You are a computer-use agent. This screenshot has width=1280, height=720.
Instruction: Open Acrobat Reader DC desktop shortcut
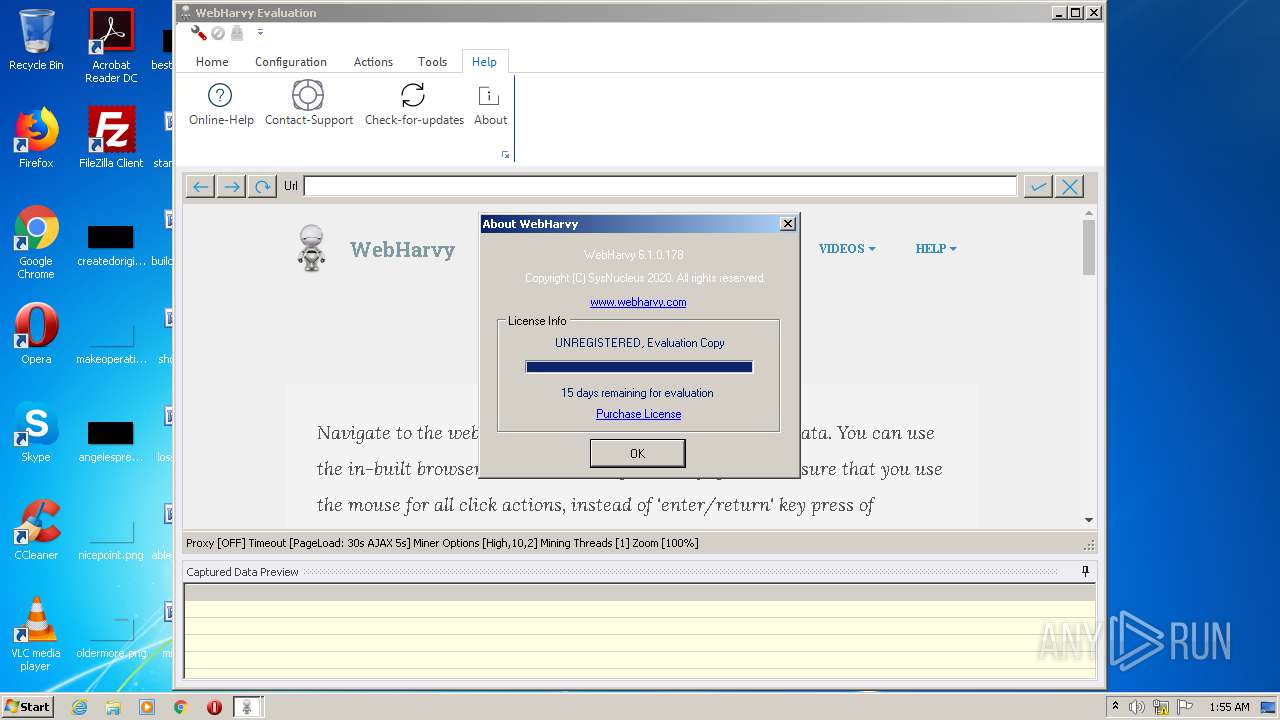click(111, 46)
